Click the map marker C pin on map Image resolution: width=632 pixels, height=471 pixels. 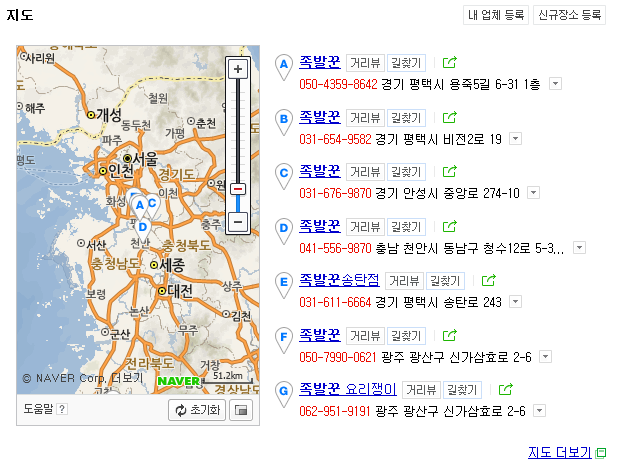click(152, 205)
